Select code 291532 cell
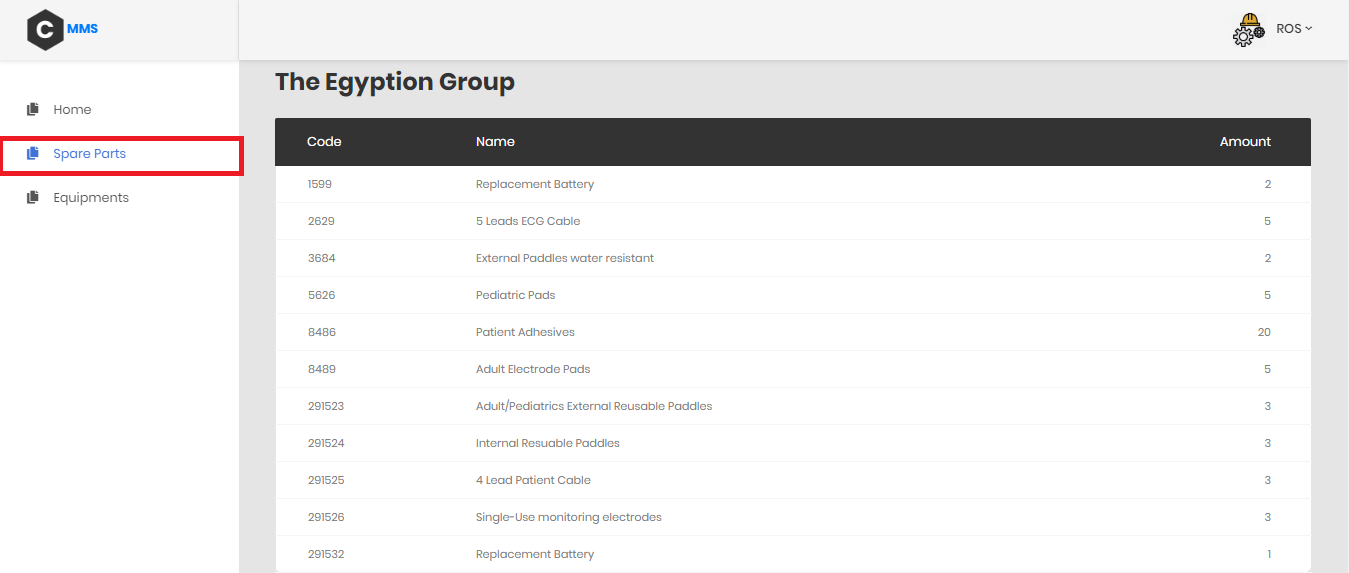Image resolution: width=1349 pixels, height=573 pixels. (326, 554)
